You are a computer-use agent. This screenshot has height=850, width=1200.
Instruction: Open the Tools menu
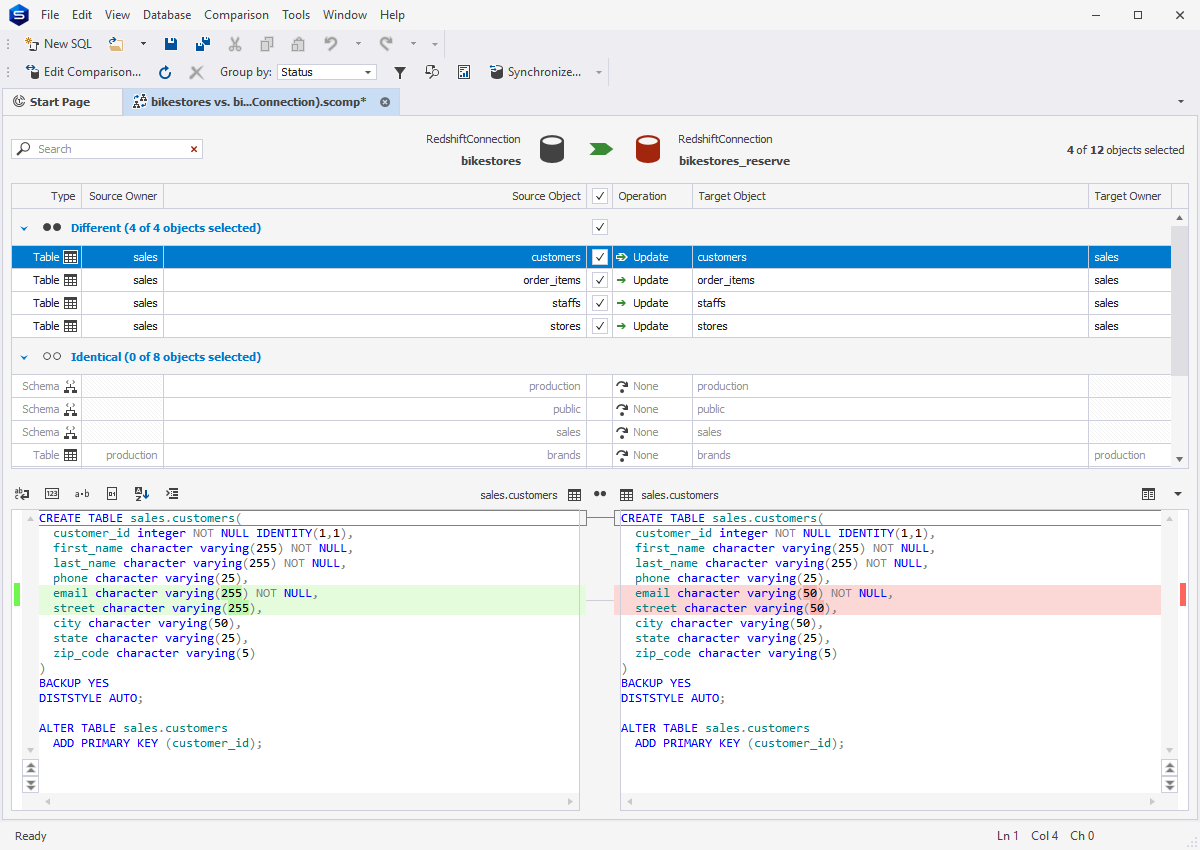tap(296, 15)
